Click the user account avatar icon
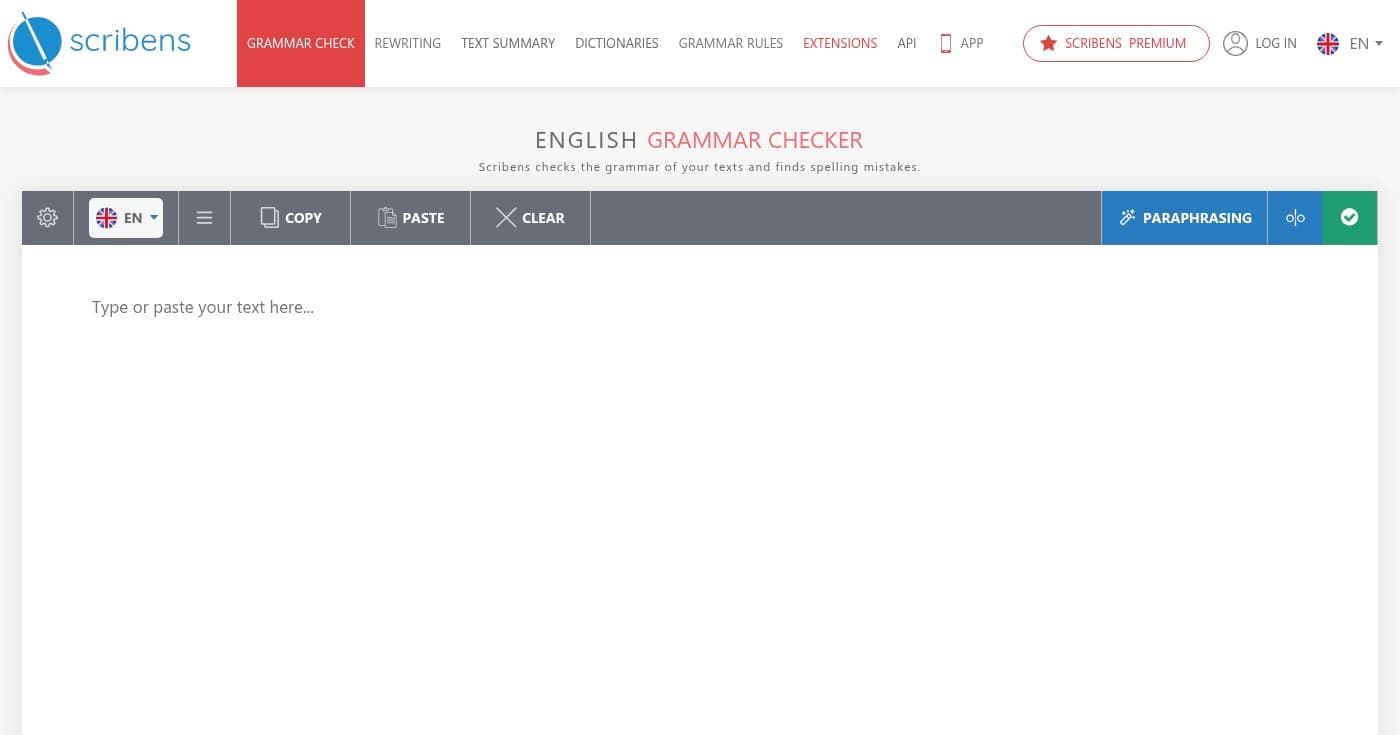 pyautogui.click(x=1235, y=43)
